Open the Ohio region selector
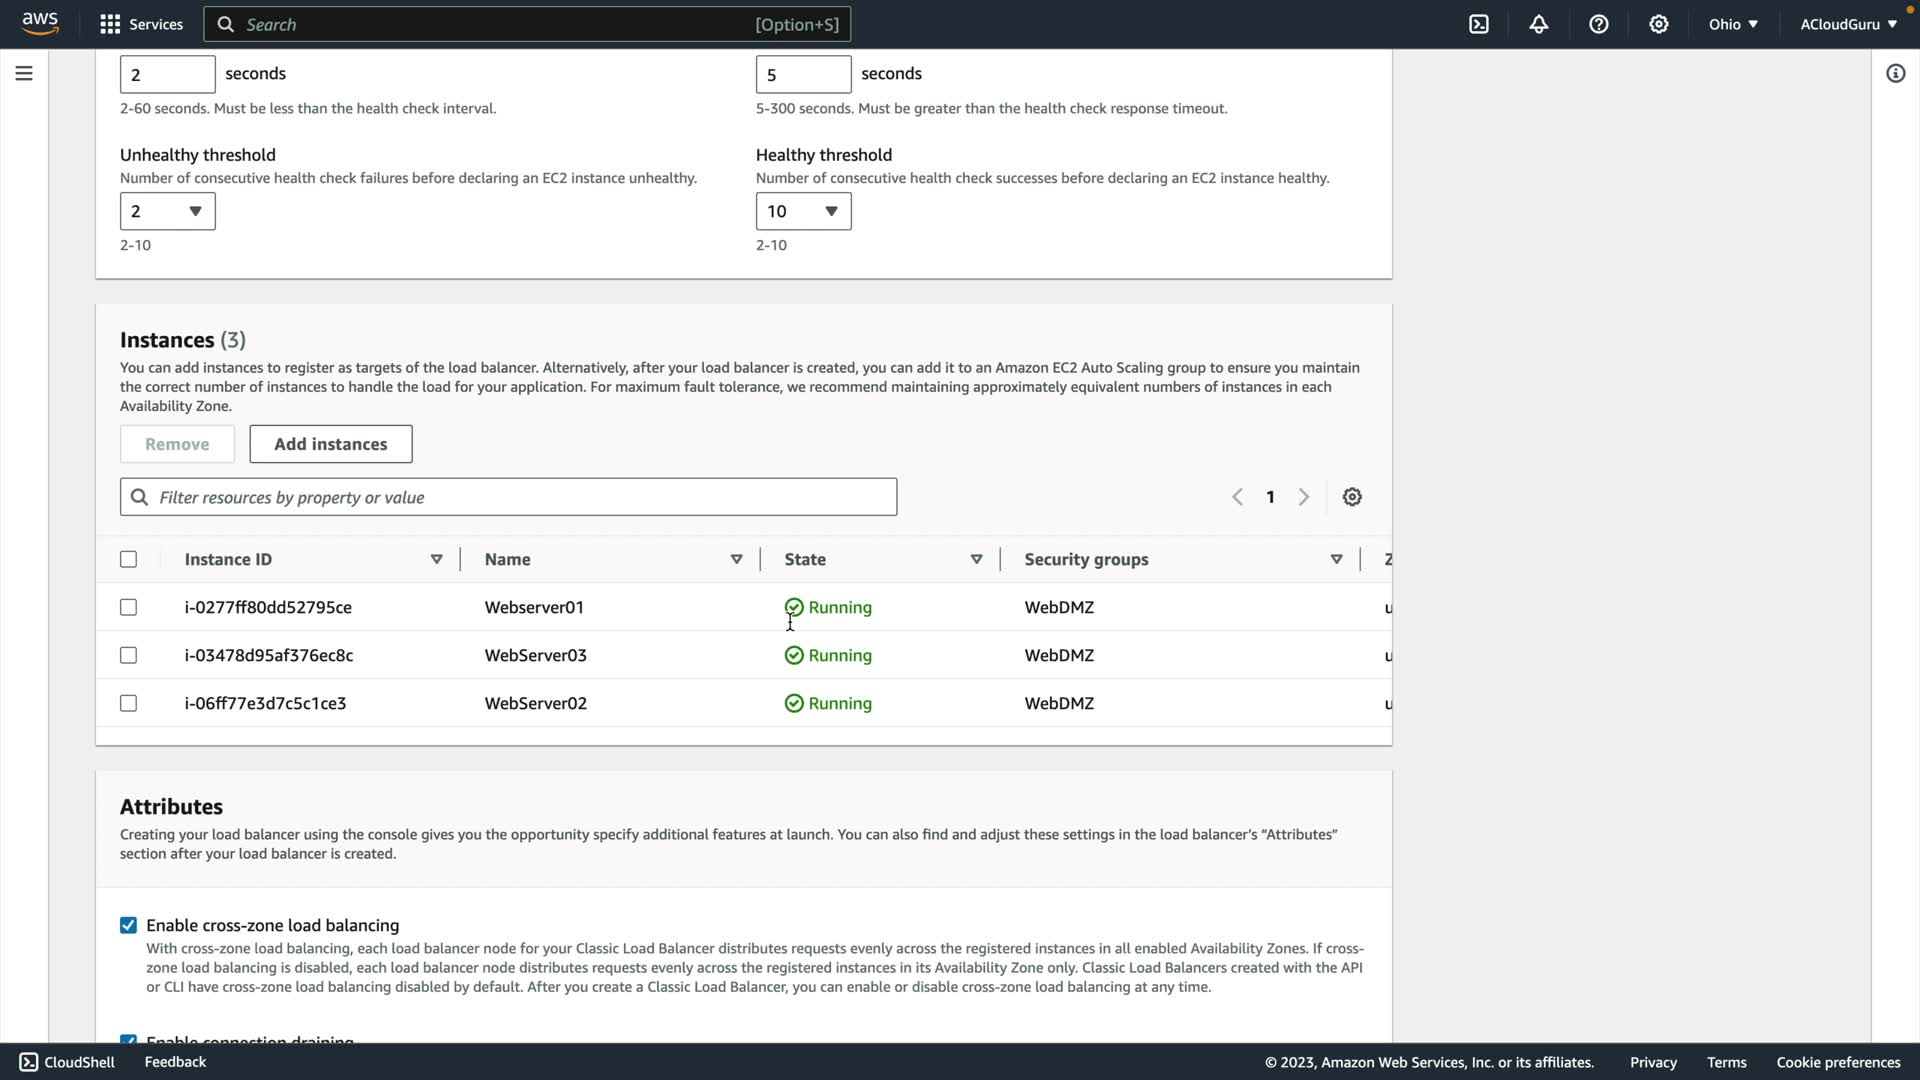Screen dimensions: 1920x1080 (x=1733, y=24)
